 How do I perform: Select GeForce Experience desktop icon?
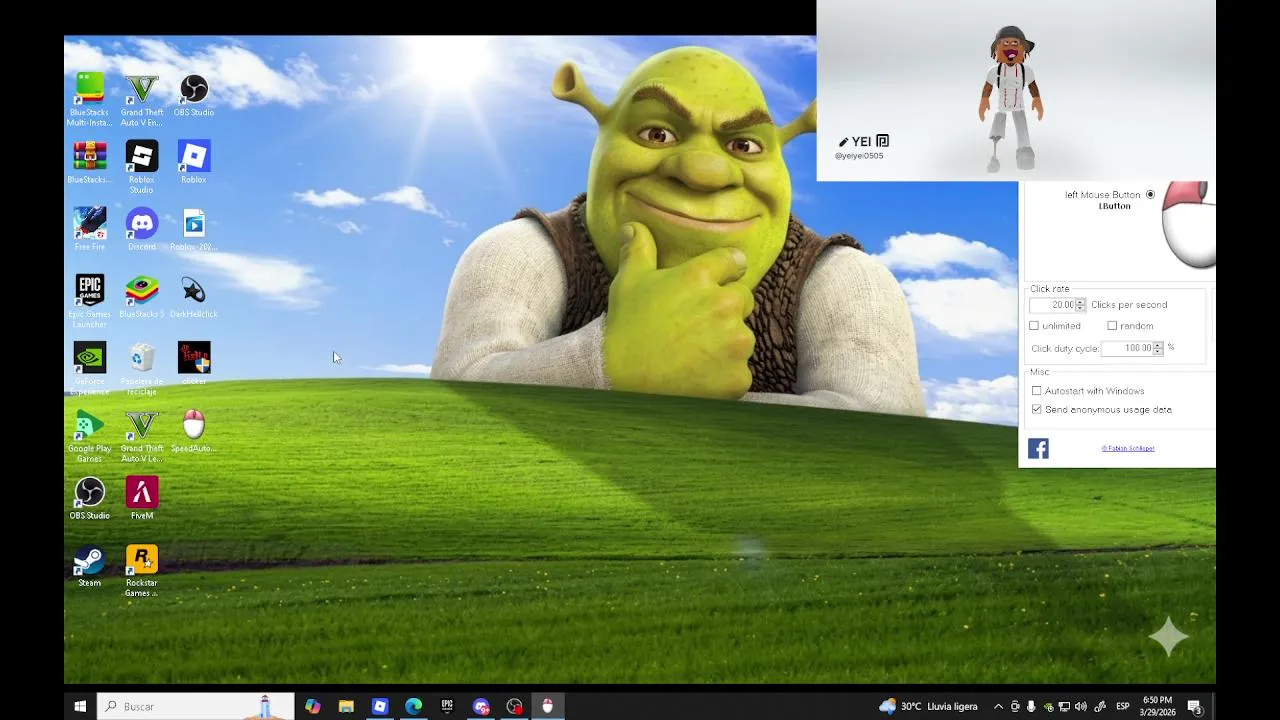click(x=89, y=368)
